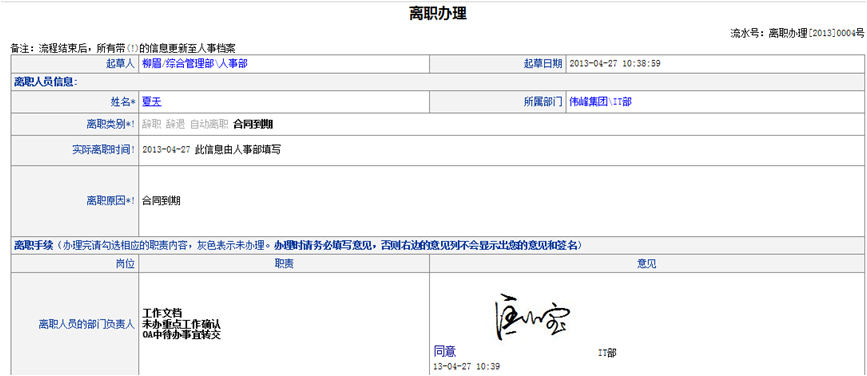Screen dimensions: 867x376
Task: Choose the 自动离职 resignation type
Action: pyautogui.click(x=209, y=124)
